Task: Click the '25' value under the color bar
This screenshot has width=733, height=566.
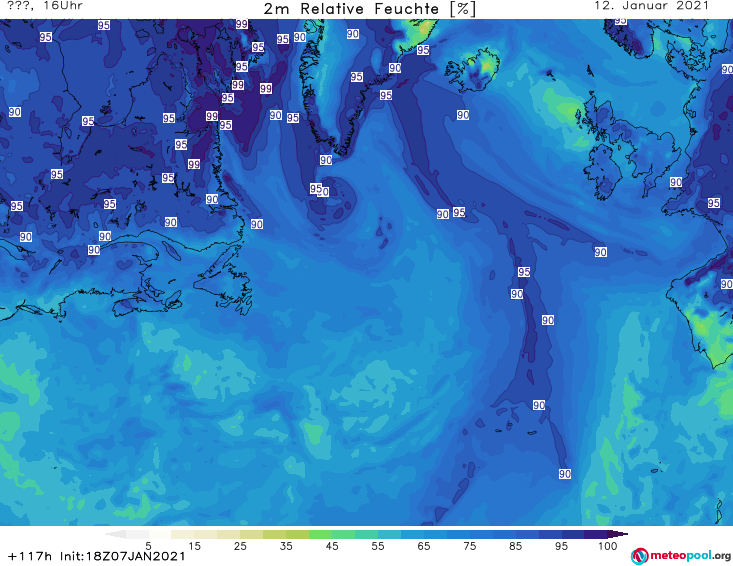Action: 240,546
